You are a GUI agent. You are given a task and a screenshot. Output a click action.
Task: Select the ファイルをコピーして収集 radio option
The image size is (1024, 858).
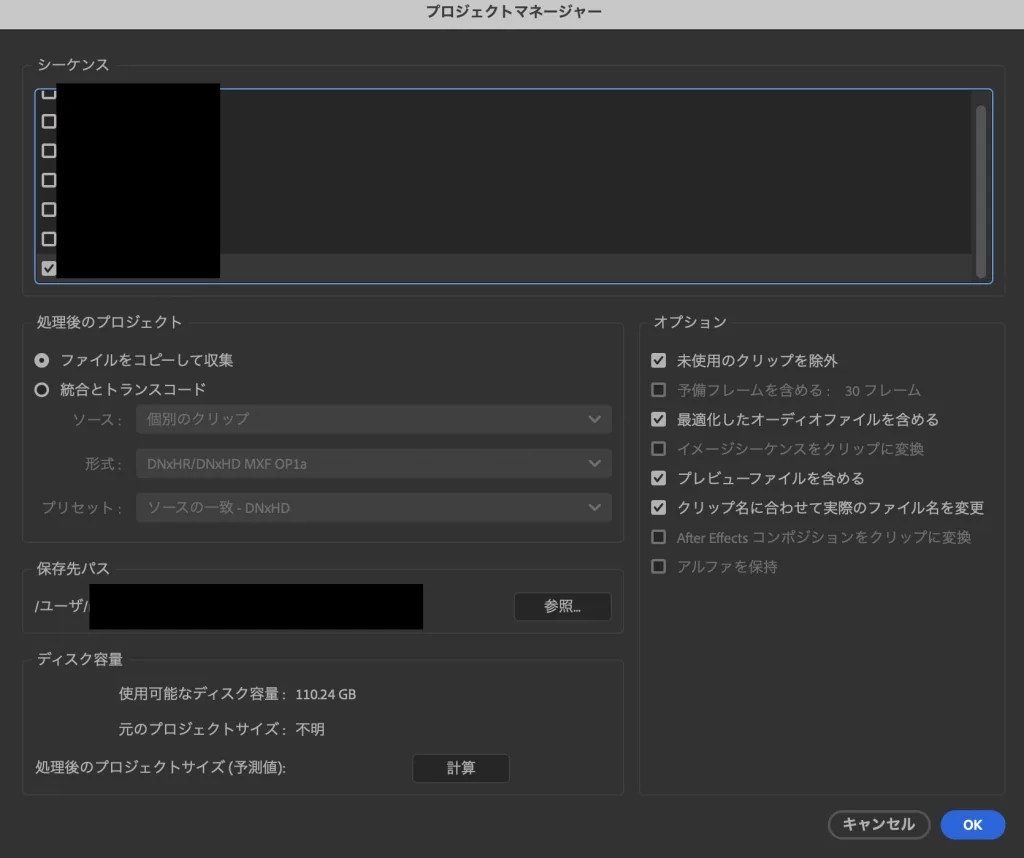42,360
